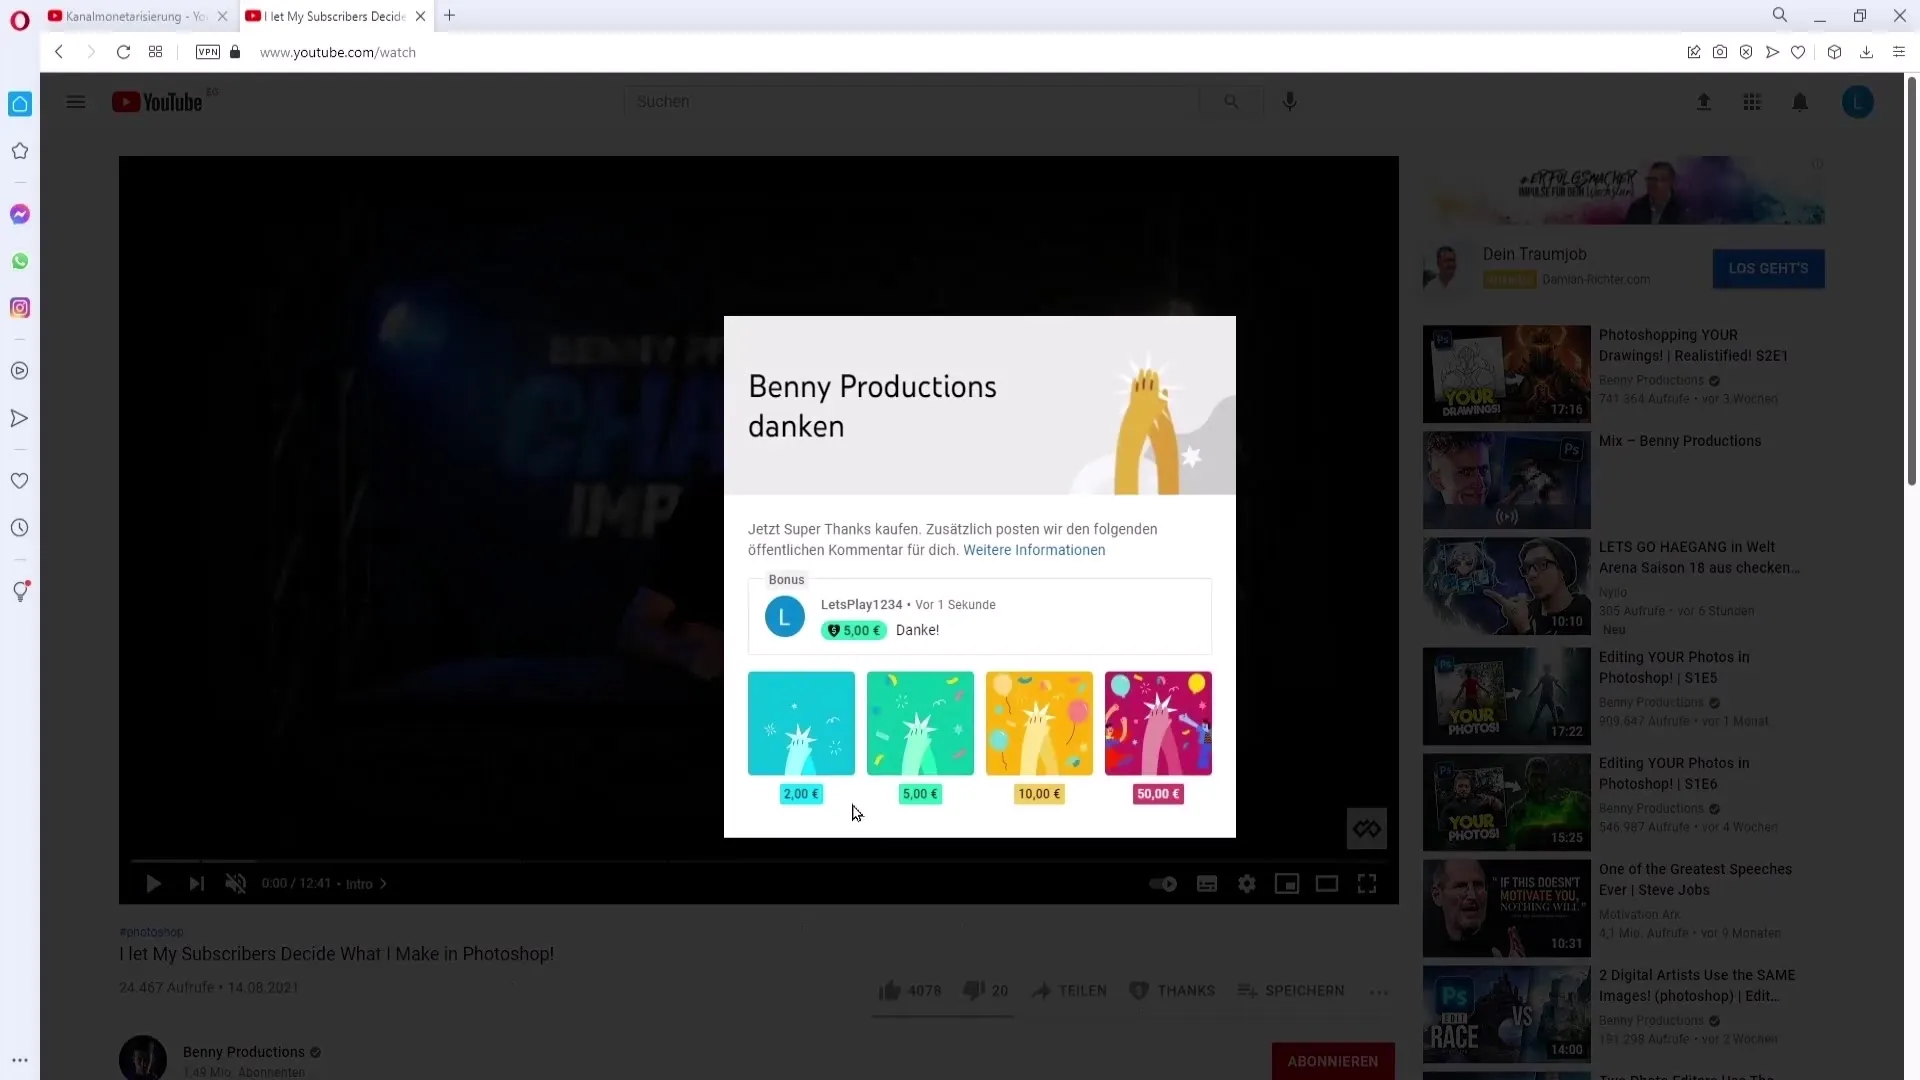
Task: Unmute the video player
Action: coord(235,884)
